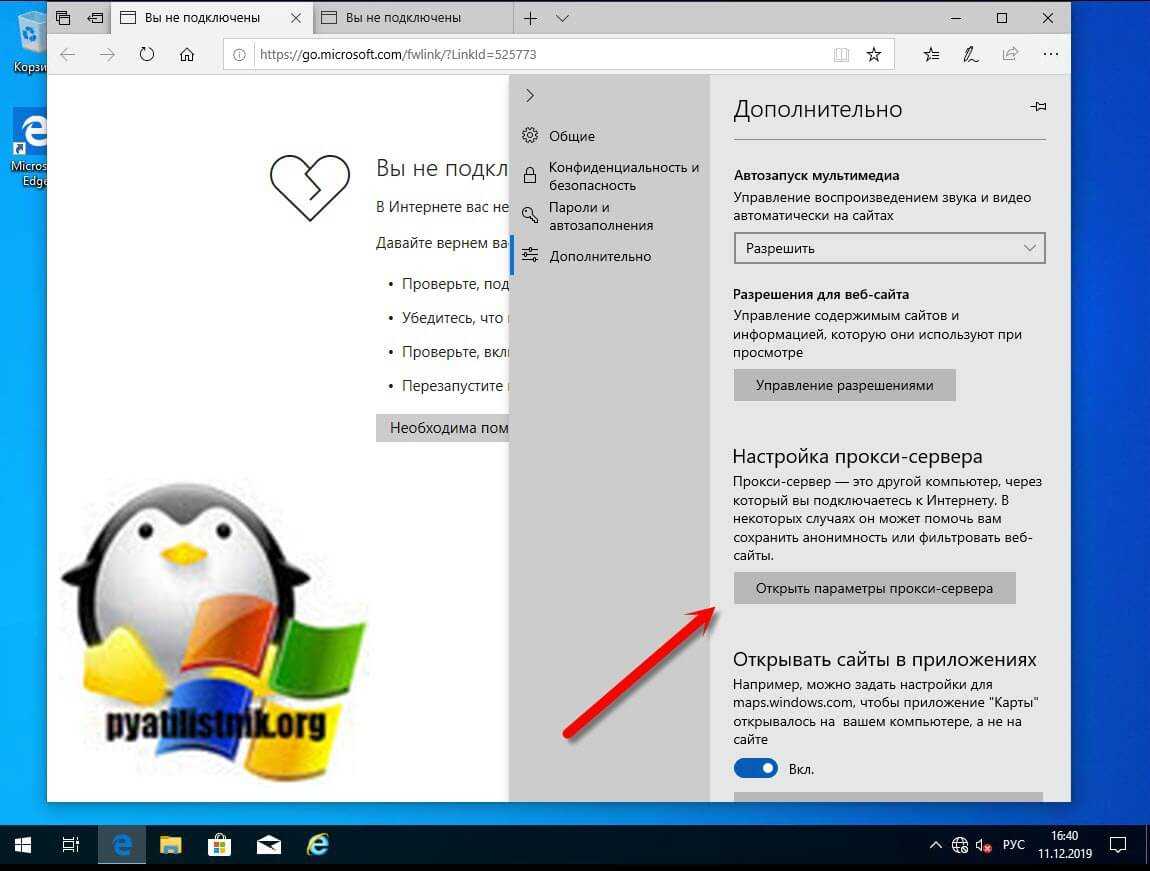Turn off Открывать сайты в приложениях toggle
This screenshot has height=871, width=1150.
click(756, 768)
